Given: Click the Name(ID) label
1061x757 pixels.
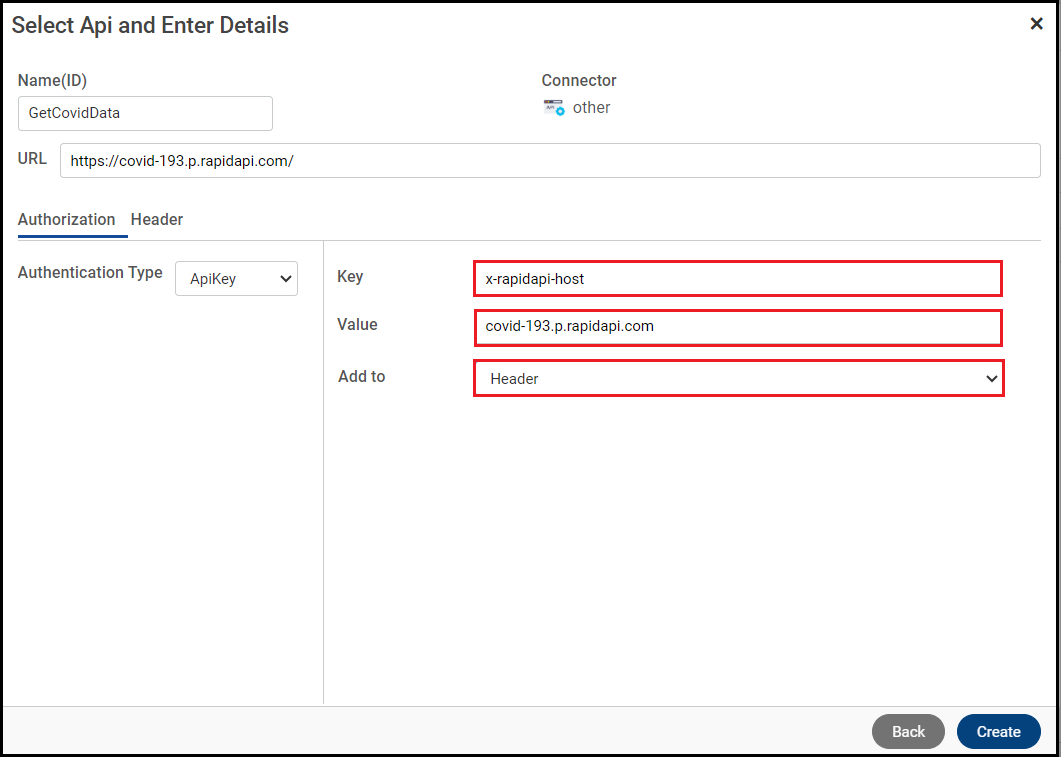Looking at the screenshot, I should pos(52,80).
